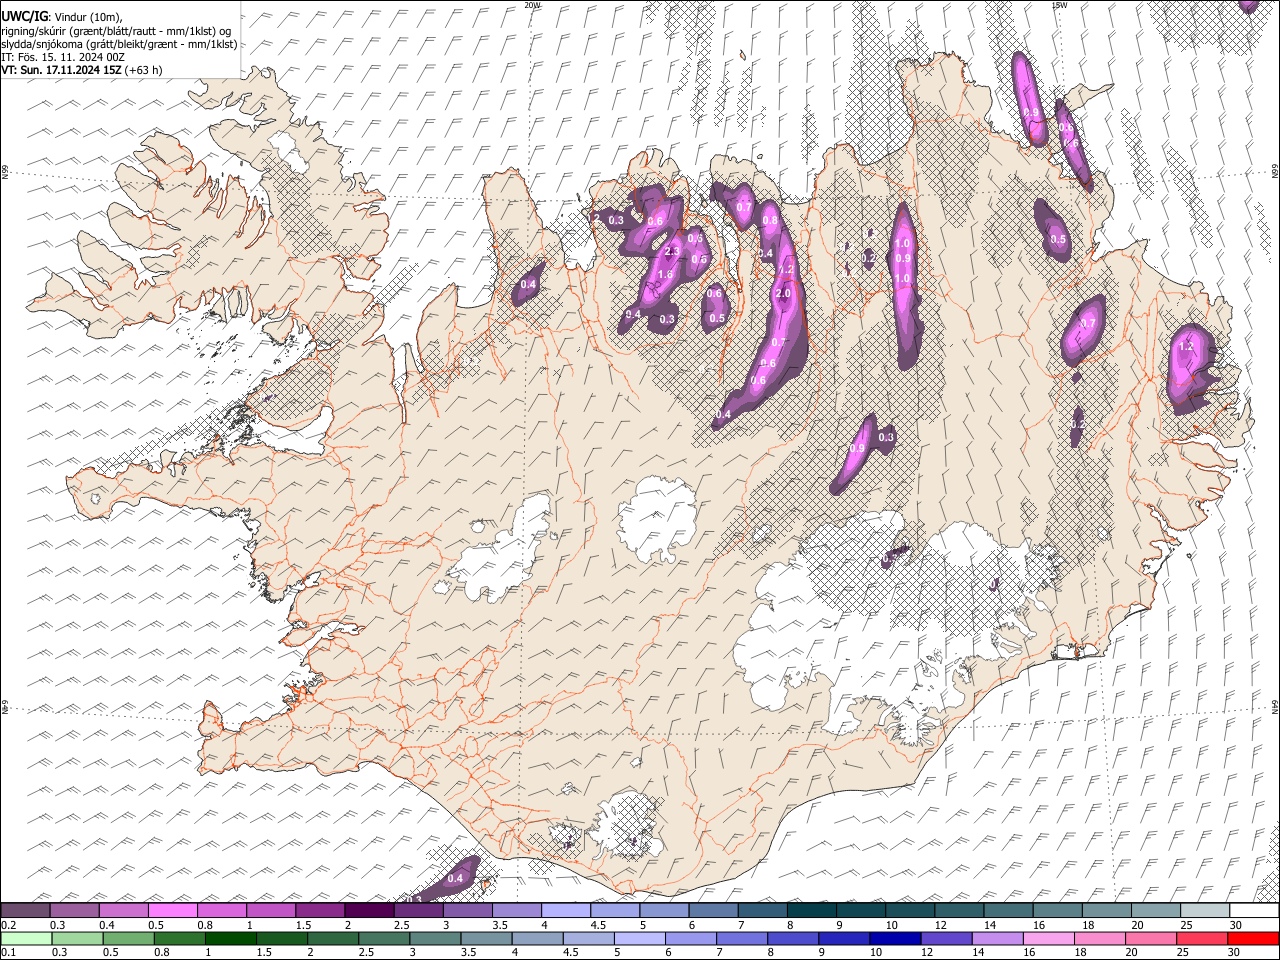This screenshot has width=1280, height=960.
Task: Click the '0.1' tick label in the lower legend
Action: 8,953
